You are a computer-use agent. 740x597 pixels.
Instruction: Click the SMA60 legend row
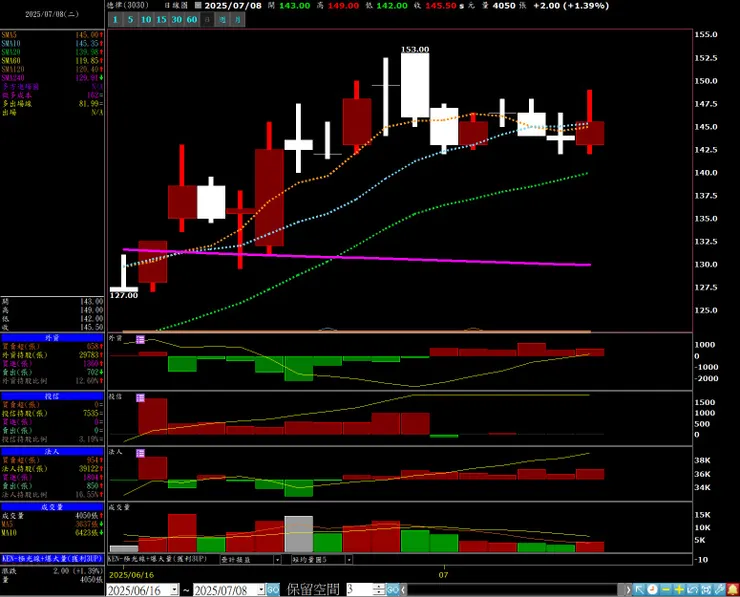pos(52,61)
